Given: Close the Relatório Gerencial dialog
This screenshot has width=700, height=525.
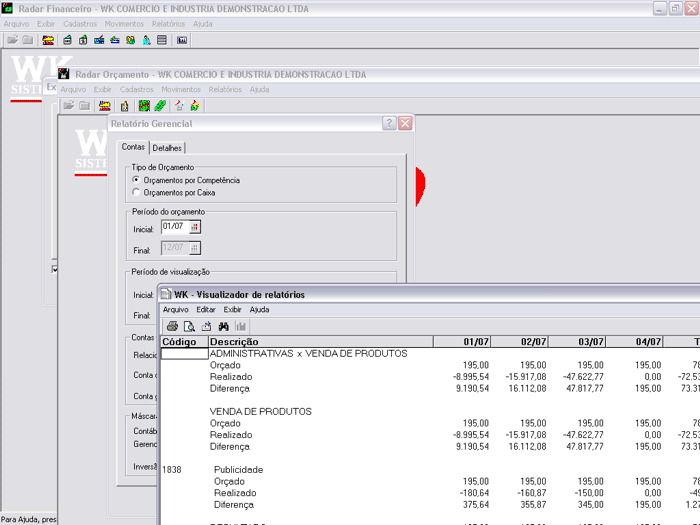Looking at the screenshot, I should [x=405, y=123].
